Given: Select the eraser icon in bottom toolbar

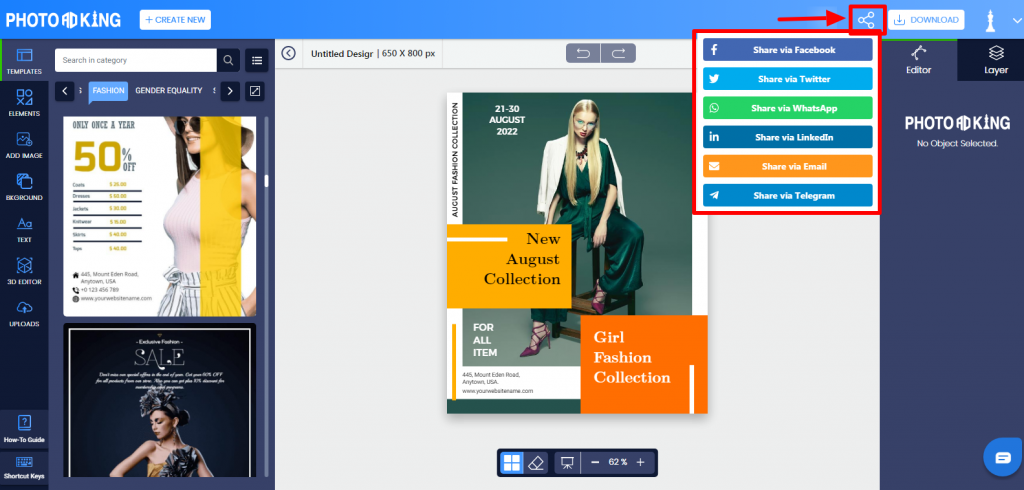Looking at the screenshot, I should coord(536,463).
